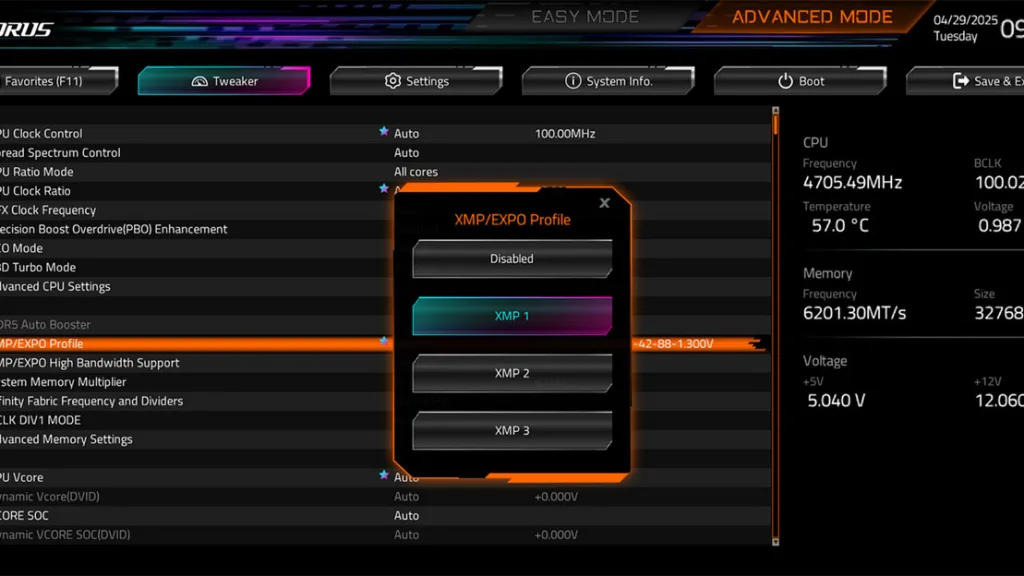Click CPU frequency 4705.49MHz readout
The width and height of the screenshot is (1024, 576).
click(852, 182)
